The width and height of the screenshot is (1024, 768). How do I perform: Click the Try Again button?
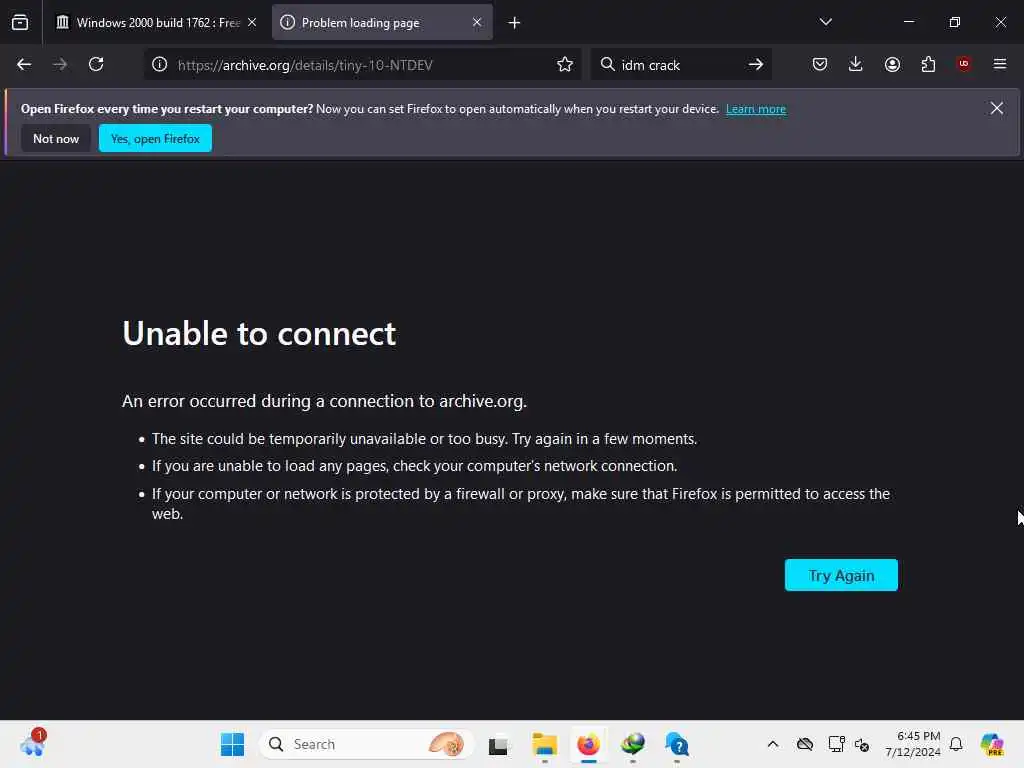click(x=841, y=575)
